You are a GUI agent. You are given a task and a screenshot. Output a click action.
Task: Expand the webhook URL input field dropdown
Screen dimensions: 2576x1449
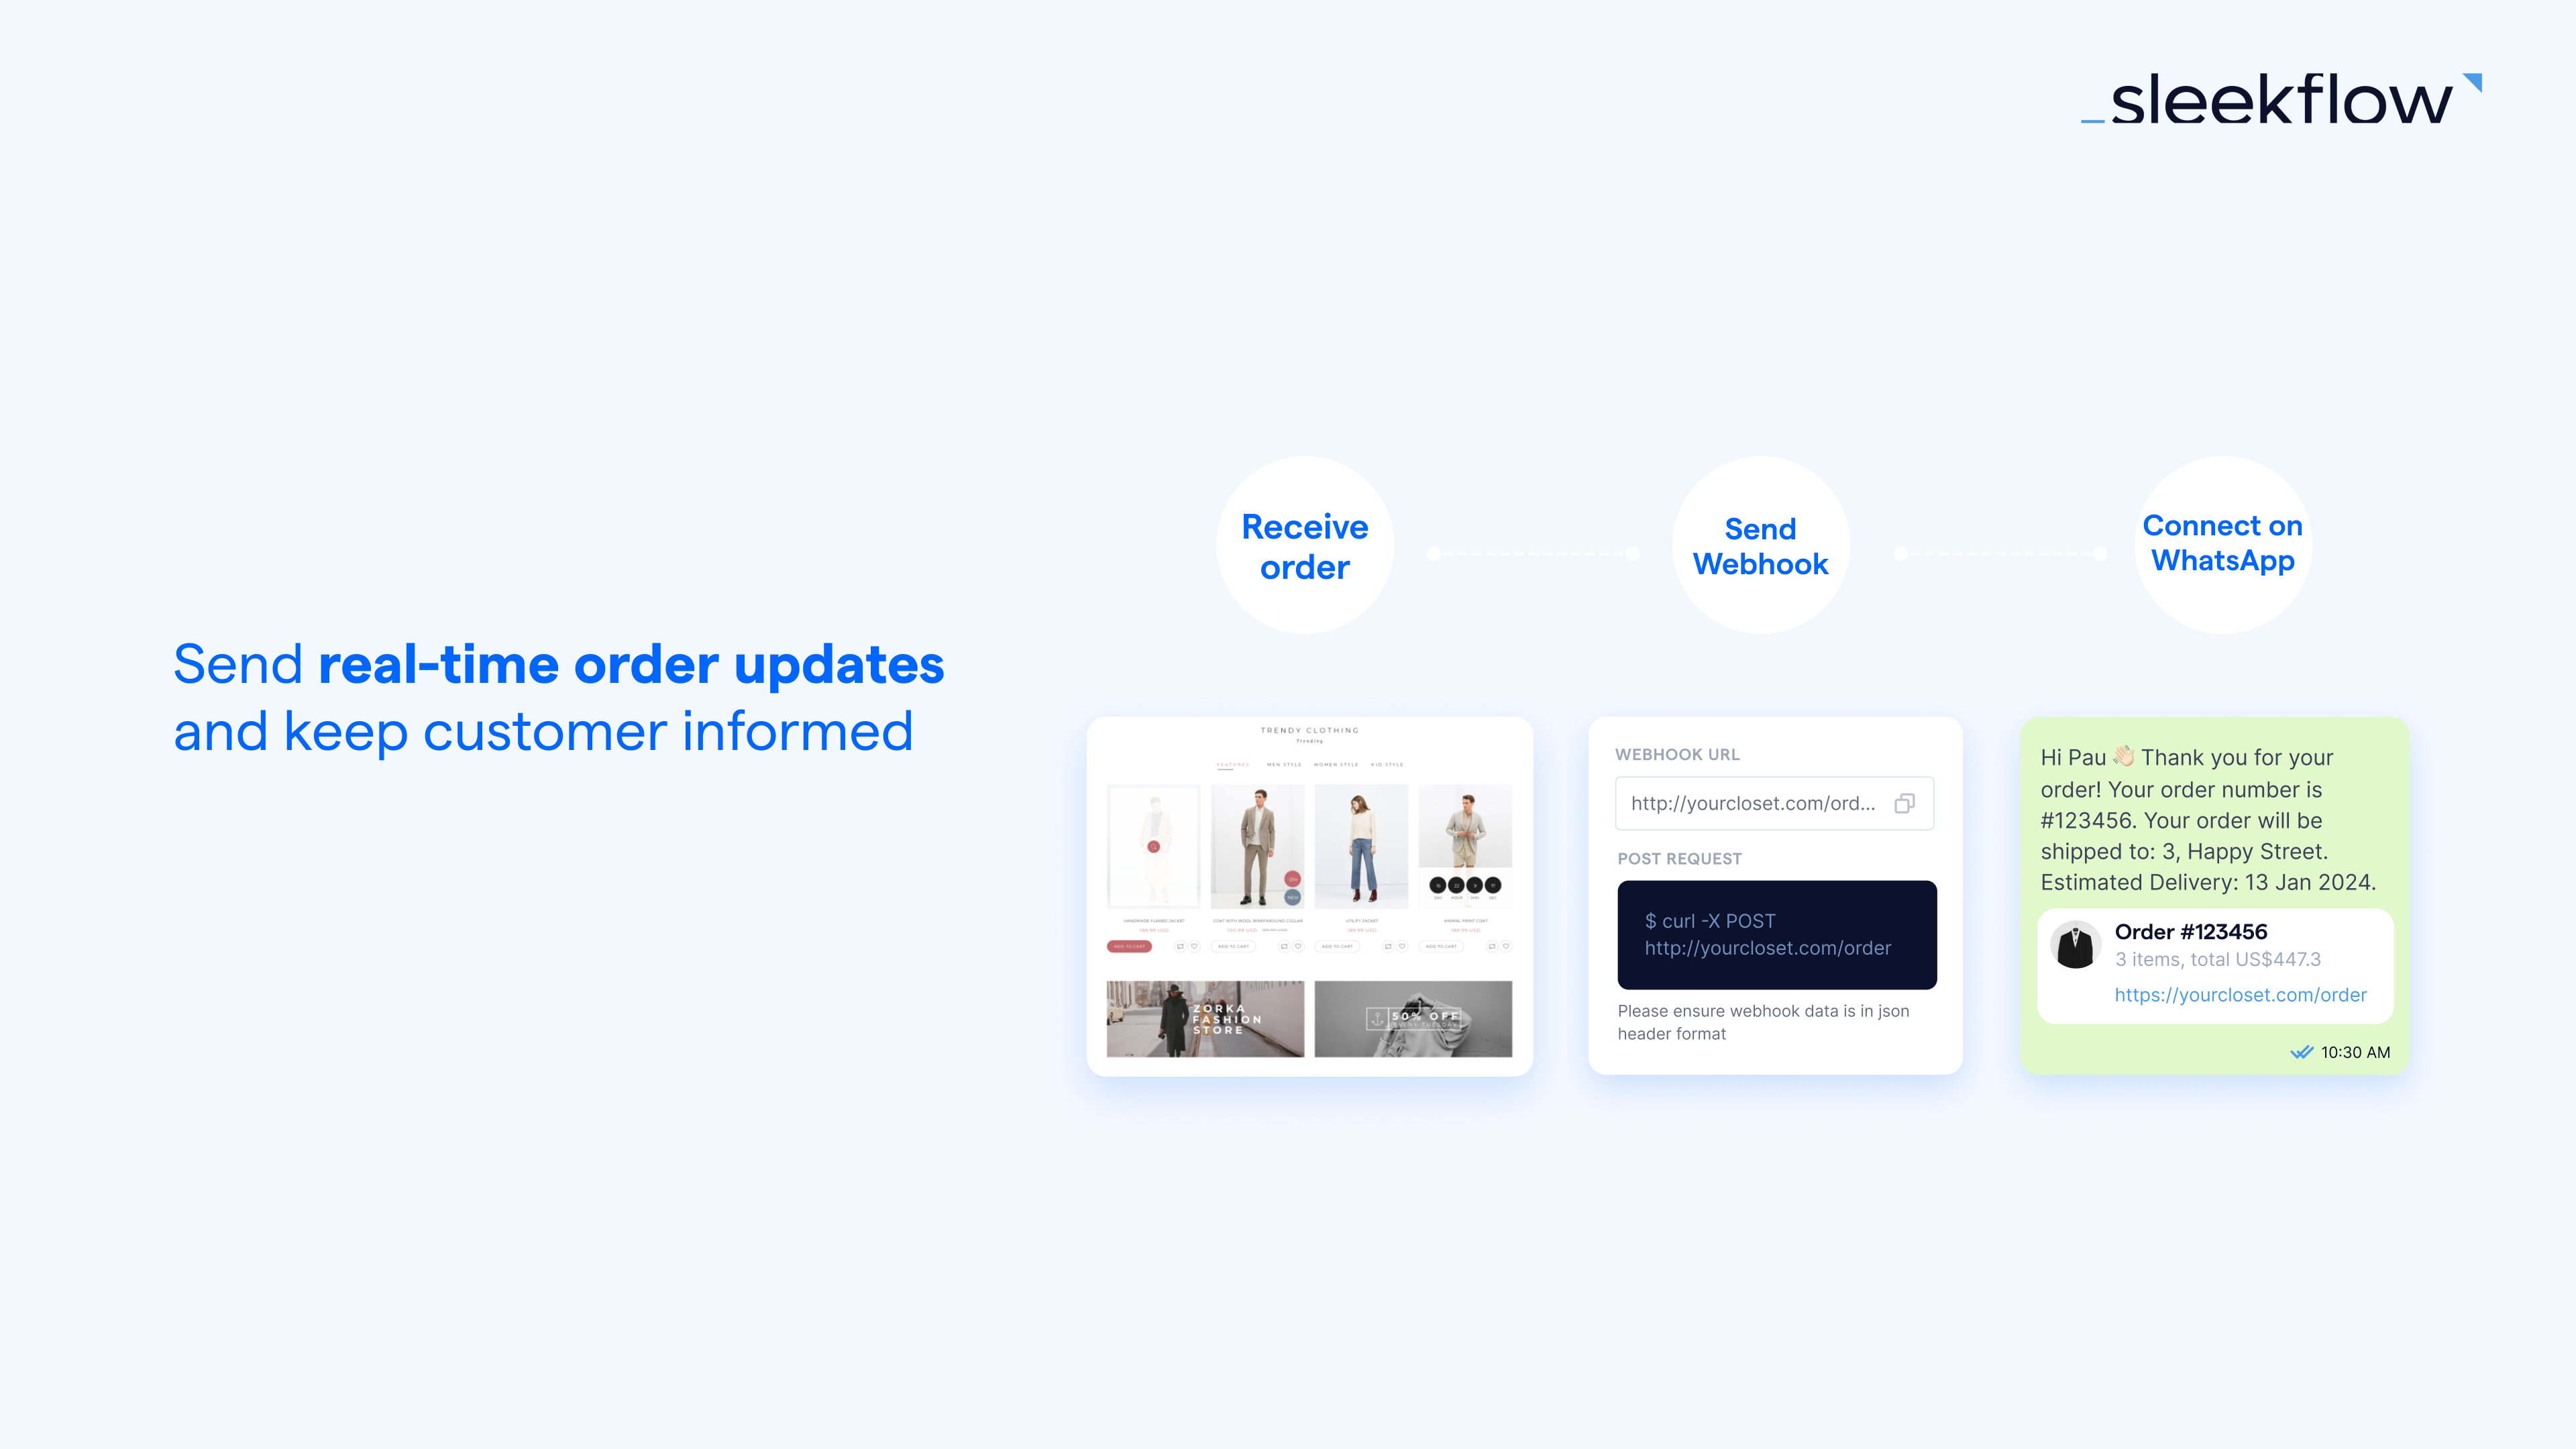1909,803
